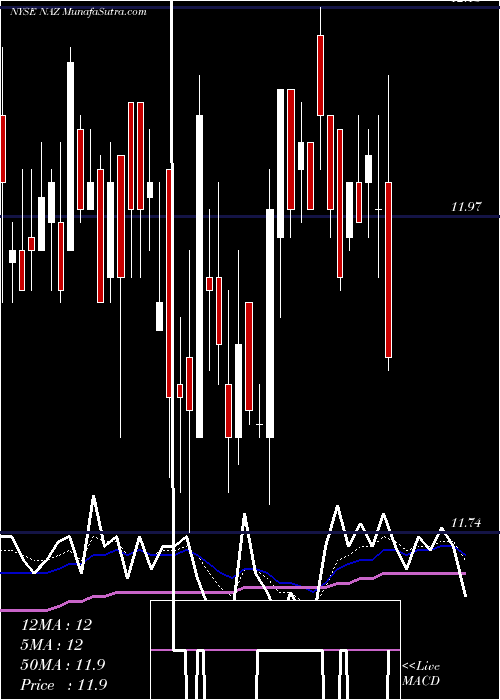Select the 5MA : 12 value text
The image size is (500, 700).
(52, 645)
